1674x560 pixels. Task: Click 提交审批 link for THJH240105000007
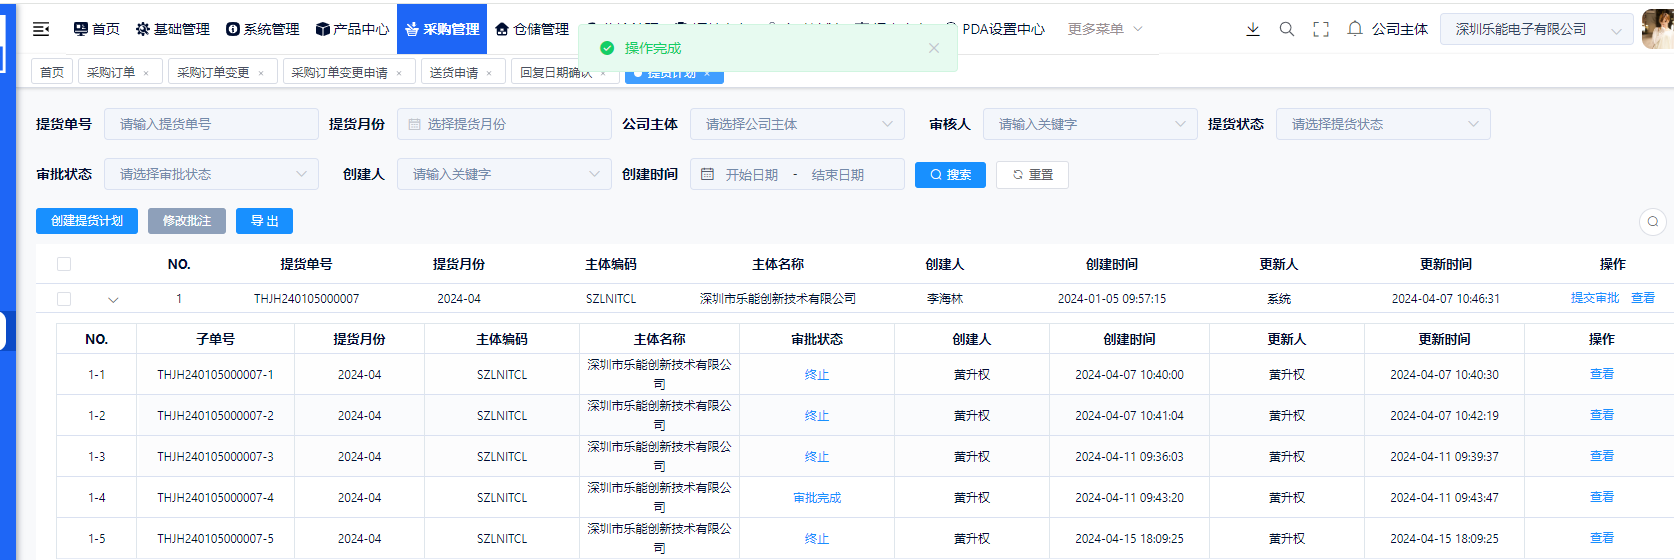(x=1595, y=298)
